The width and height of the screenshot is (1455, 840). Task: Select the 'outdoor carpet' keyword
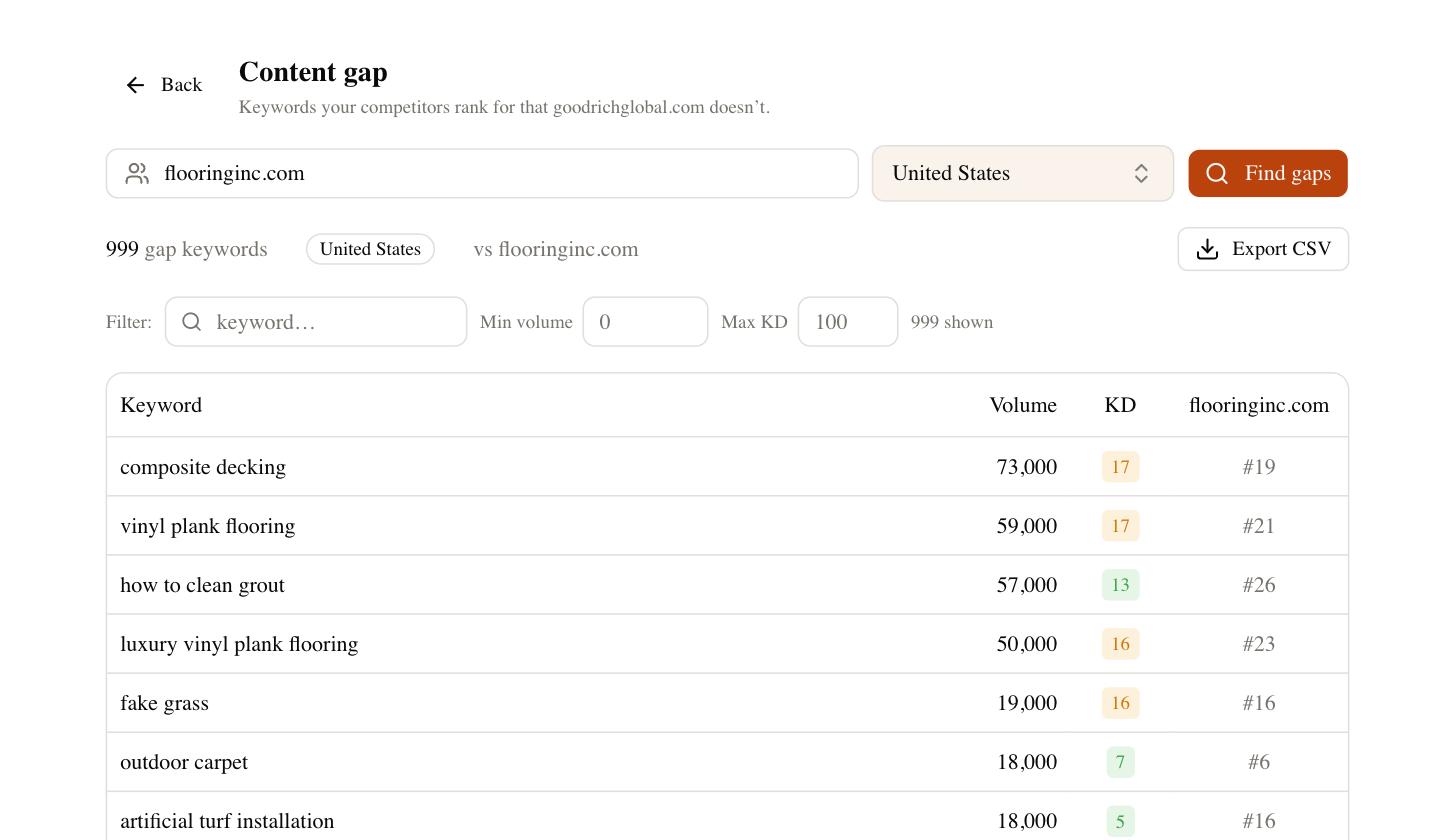[184, 762]
